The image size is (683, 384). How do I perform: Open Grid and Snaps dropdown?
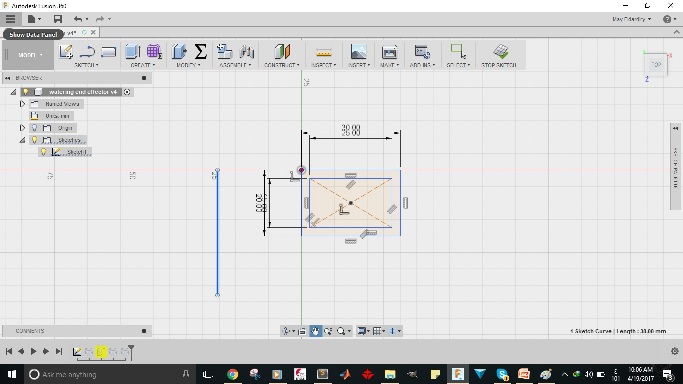(x=379, y=331)
